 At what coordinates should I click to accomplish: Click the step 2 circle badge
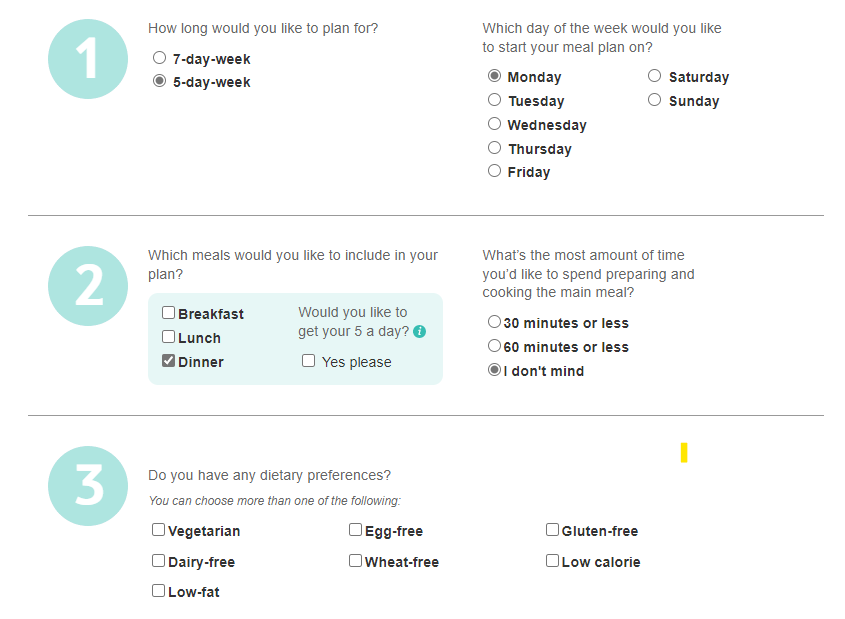(x=87, y=286)
